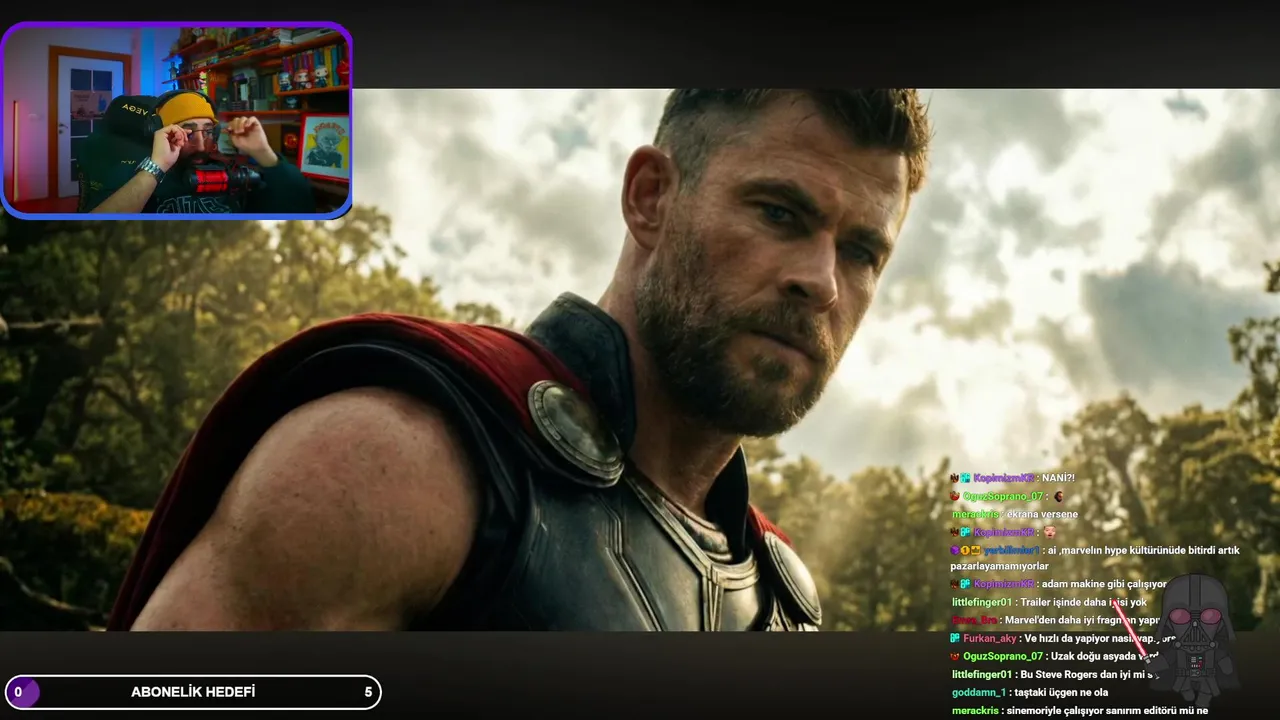
Task: Click chat message 'ekrana versene'
Action: pos(1043,514)
